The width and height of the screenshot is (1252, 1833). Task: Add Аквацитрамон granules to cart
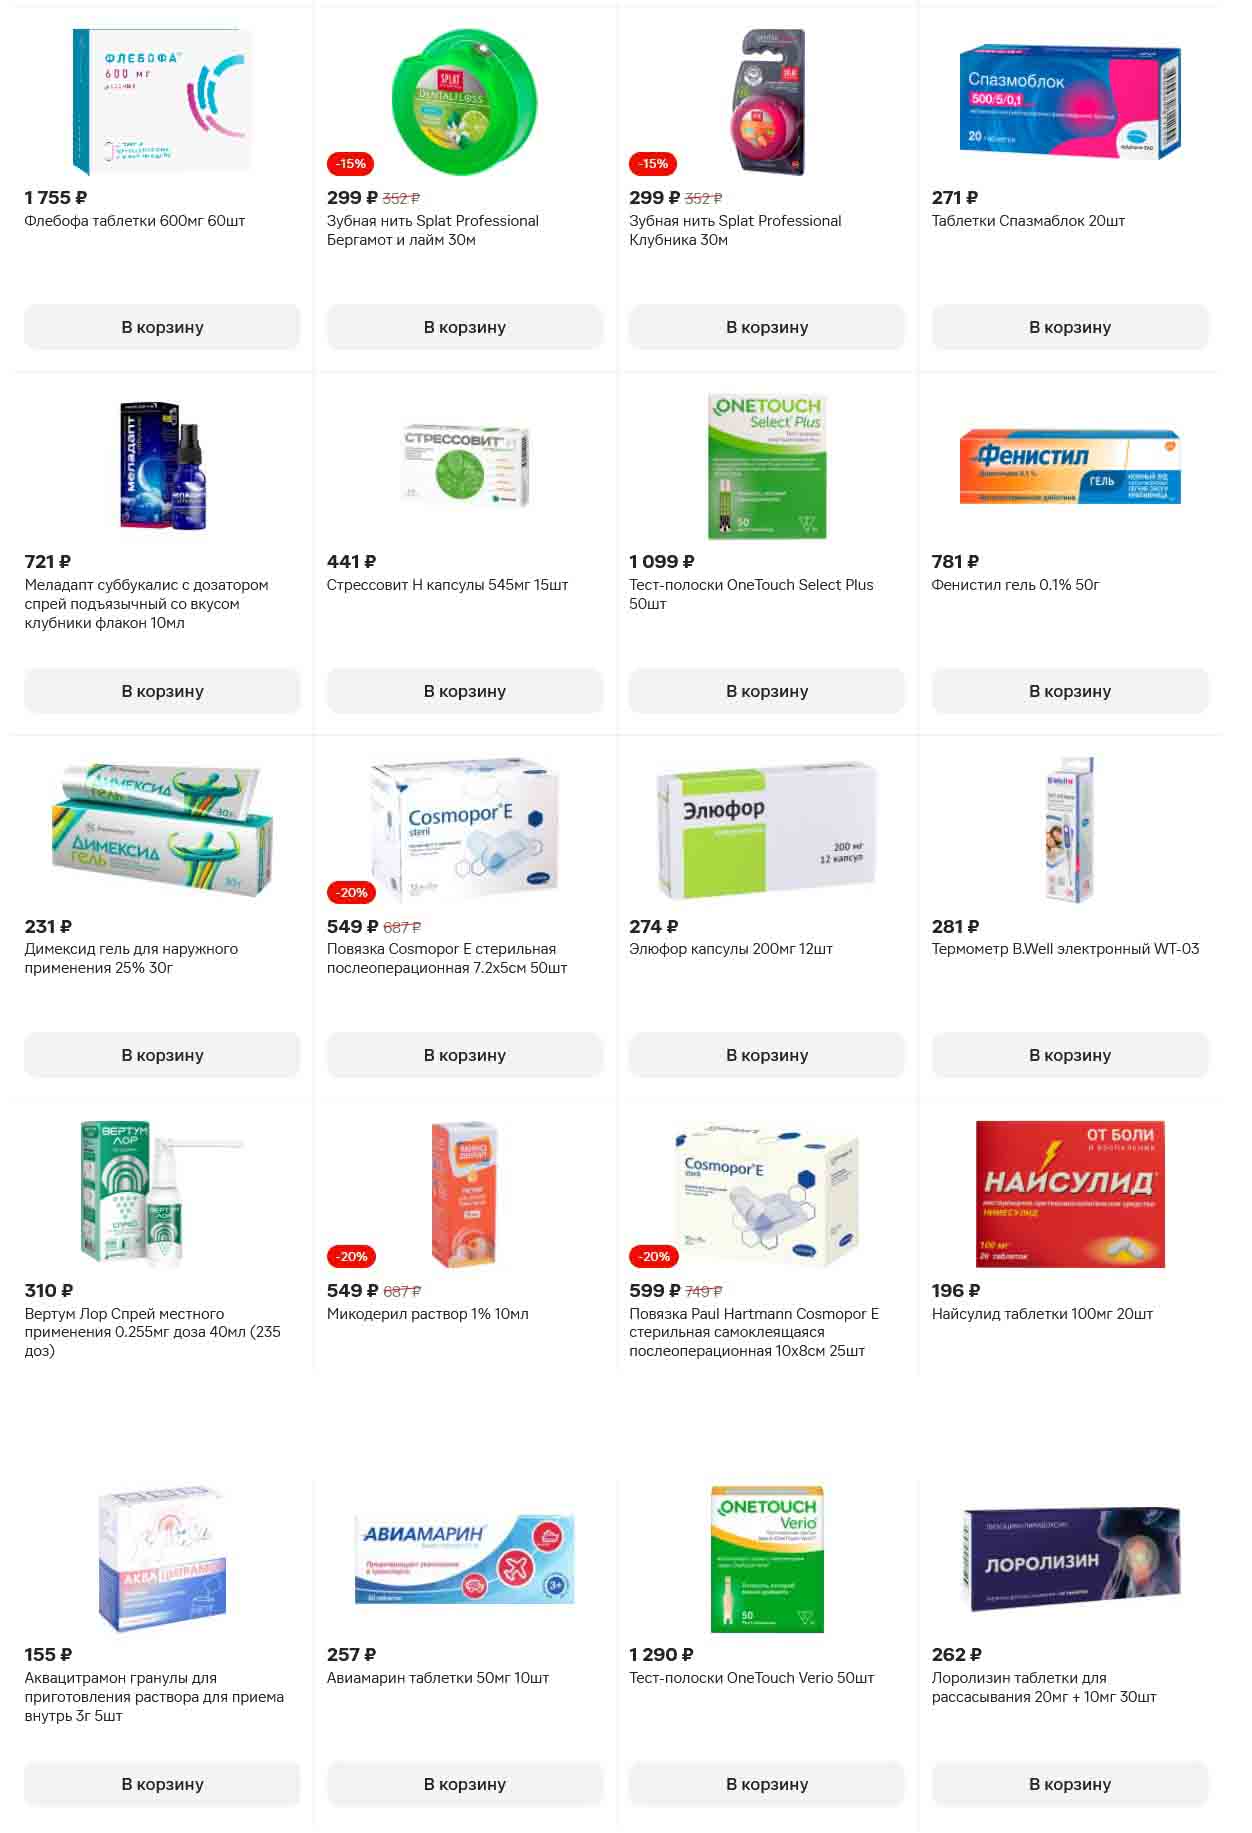pyautogui.click(x=162, y=1784)
